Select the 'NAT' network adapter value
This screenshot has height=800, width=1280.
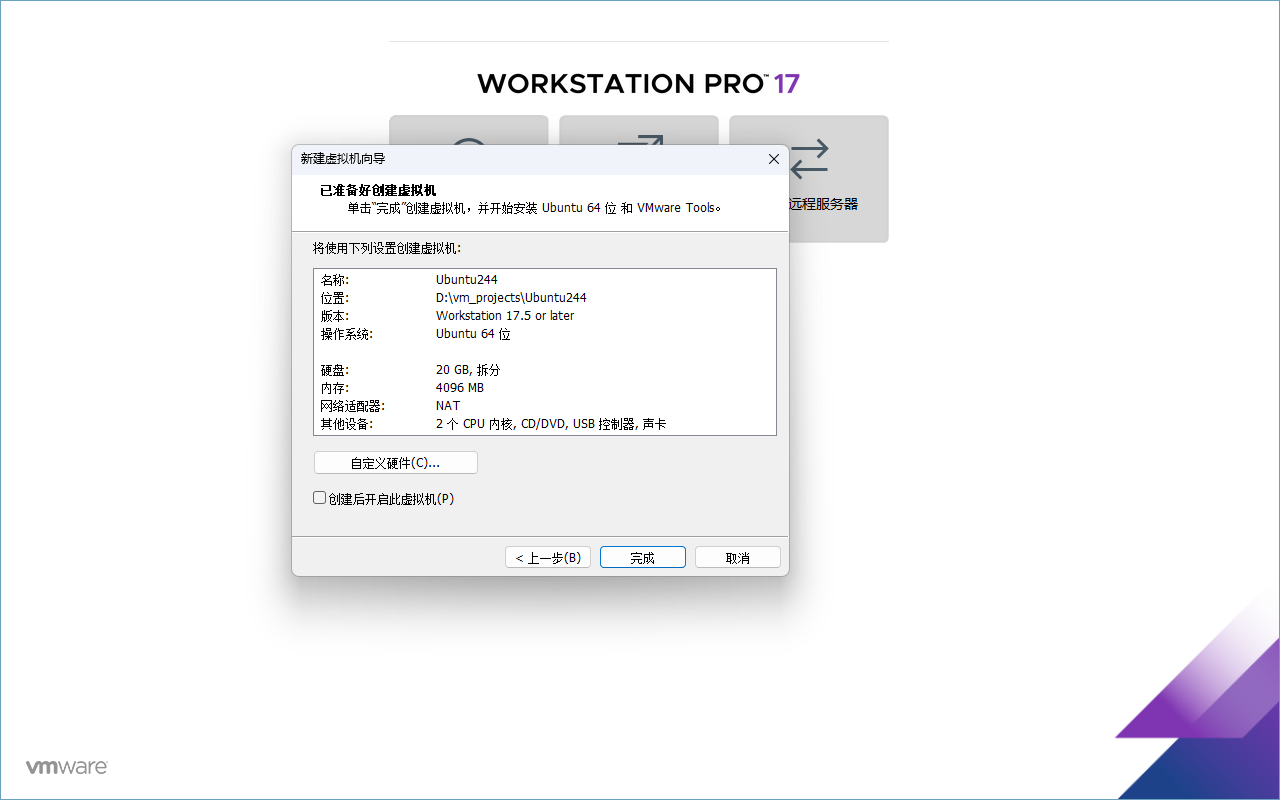448,406
